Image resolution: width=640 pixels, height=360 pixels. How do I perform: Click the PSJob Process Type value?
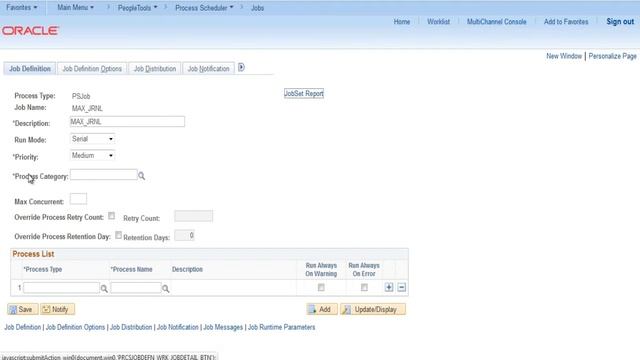81,96
